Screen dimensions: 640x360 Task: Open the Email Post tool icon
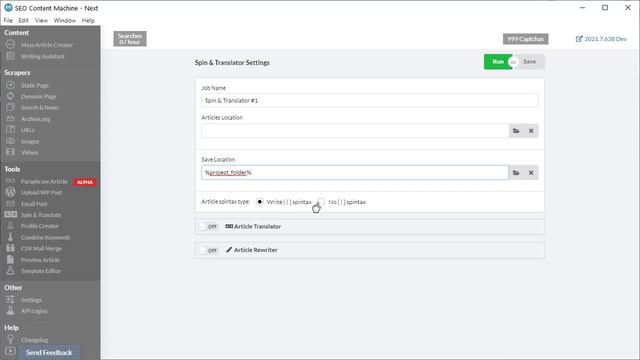coord(10,203)
